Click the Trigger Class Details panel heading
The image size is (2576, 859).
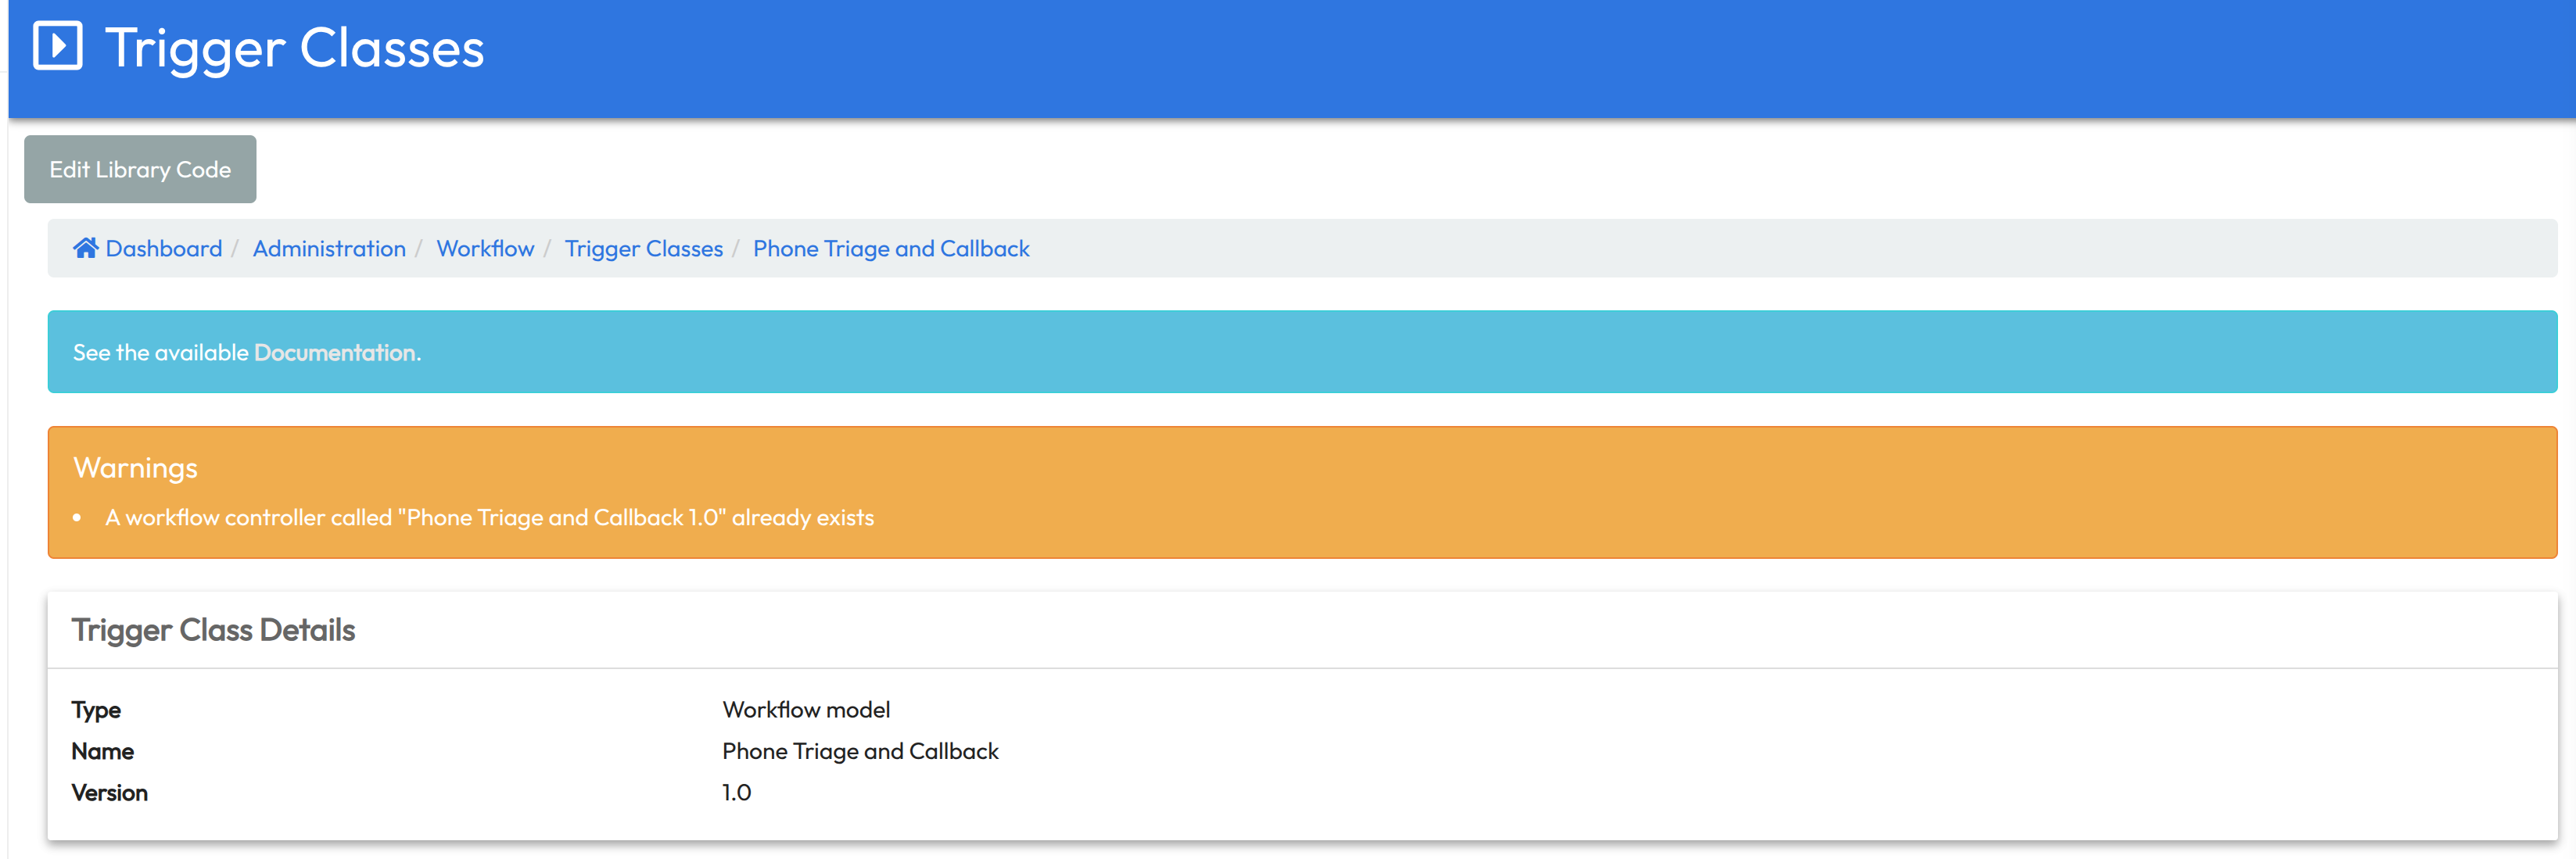[213, 630]
